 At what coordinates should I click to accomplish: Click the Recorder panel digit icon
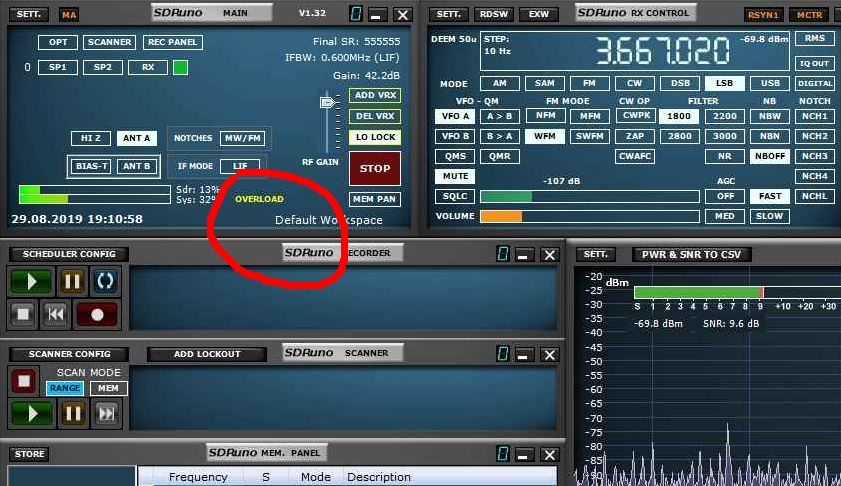(502, 254)
